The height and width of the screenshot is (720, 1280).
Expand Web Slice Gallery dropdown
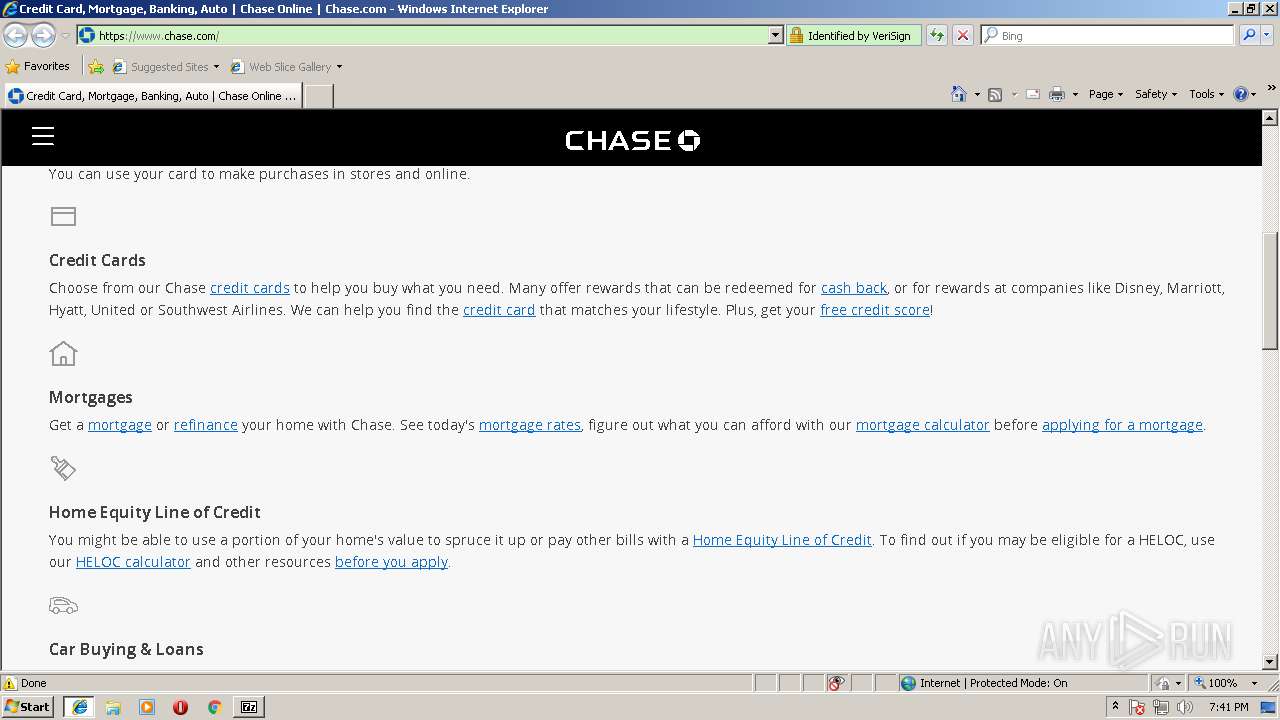coord(339,67)
